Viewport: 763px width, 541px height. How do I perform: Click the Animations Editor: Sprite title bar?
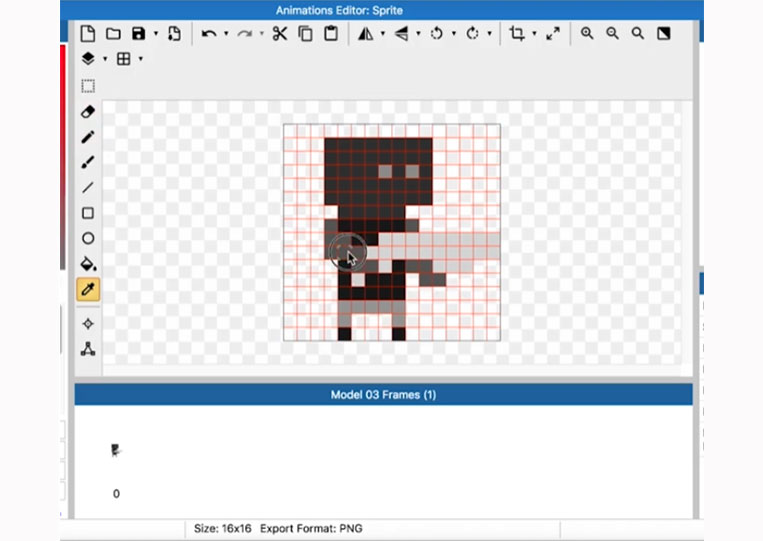(x=382, y=10)
